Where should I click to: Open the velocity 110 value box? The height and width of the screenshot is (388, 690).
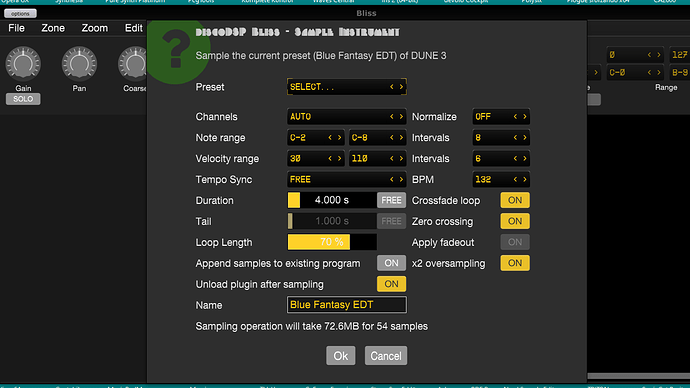click(x=378, y=159)
